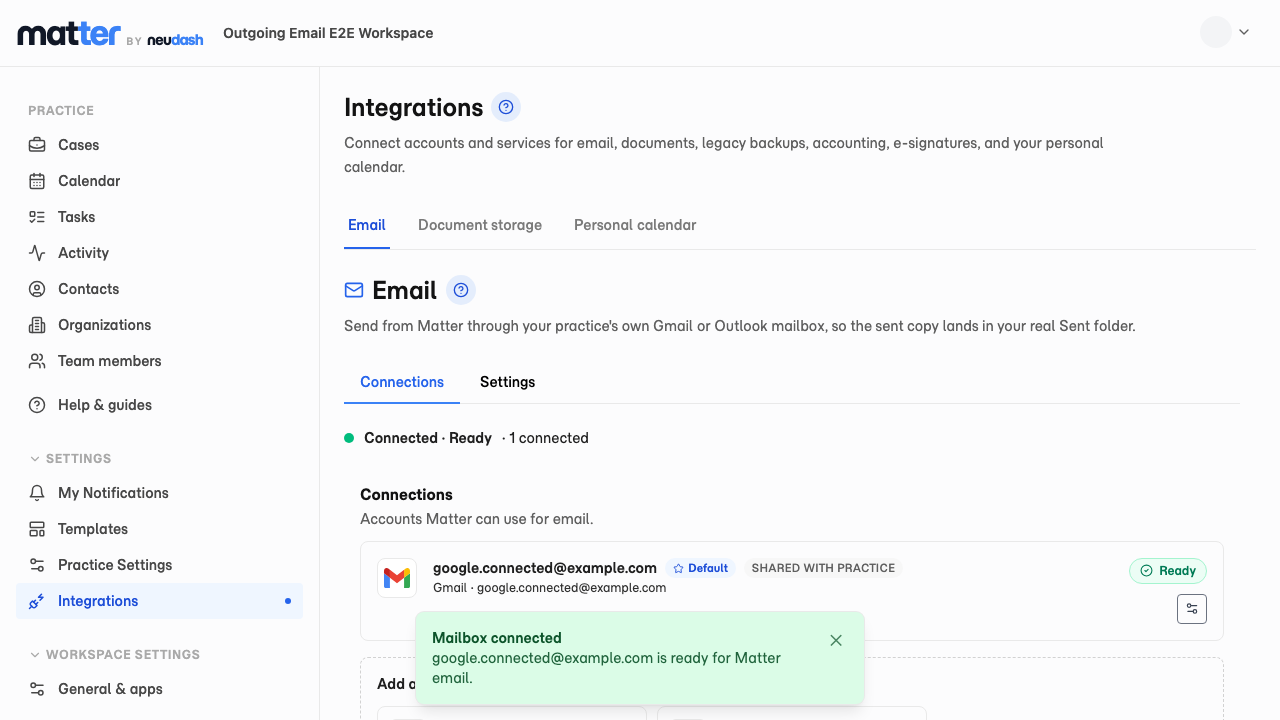This screenshot has height=720, width=1280.
Task: Open help icon beside Email heading
Action: tap(461, 290)
